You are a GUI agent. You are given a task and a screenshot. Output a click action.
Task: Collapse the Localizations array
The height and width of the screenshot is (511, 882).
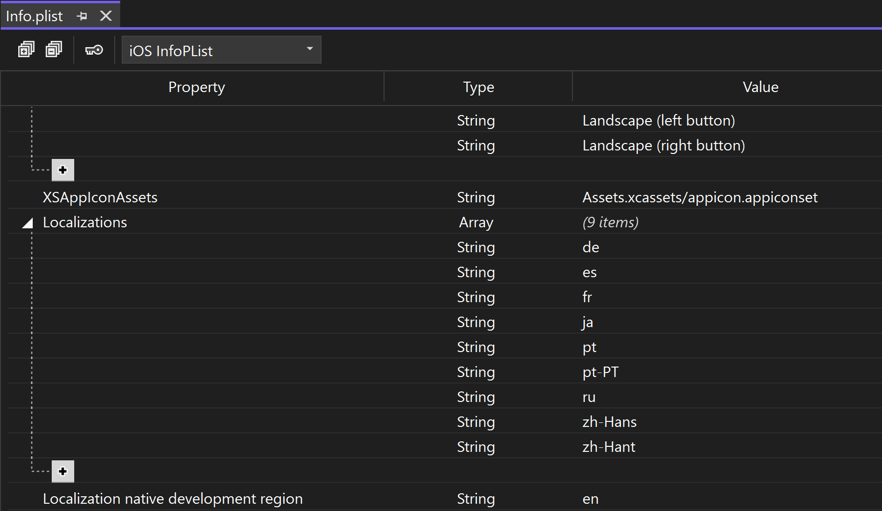coord(28,223)
